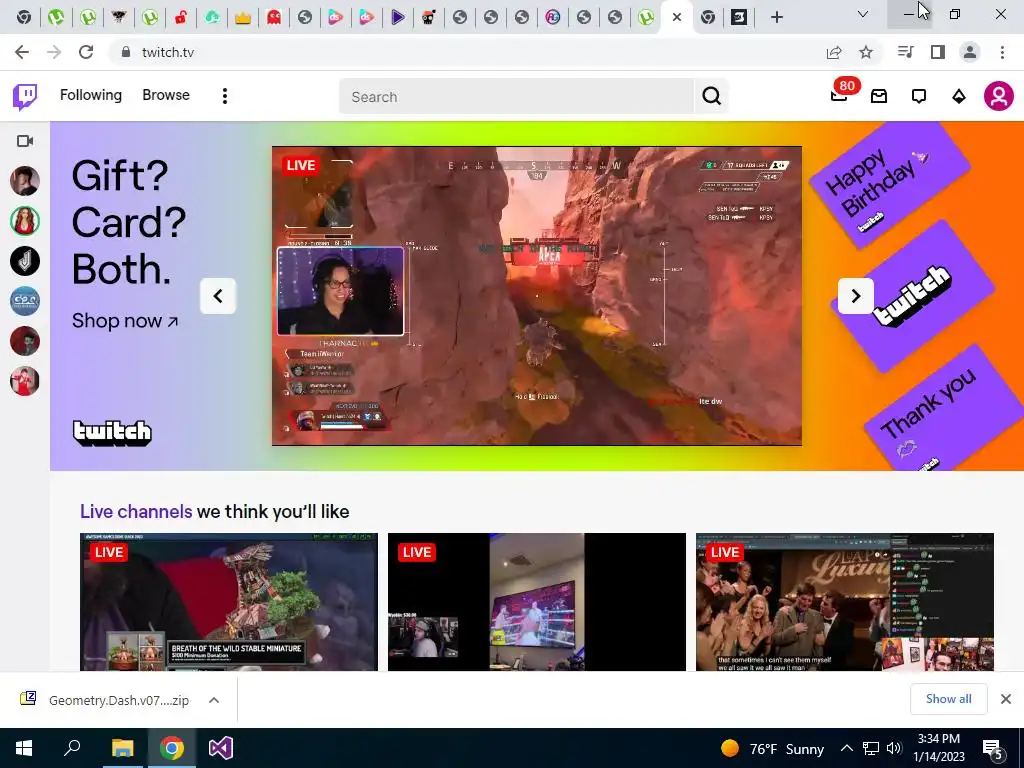Share this page via the share icon
This screenshot has height=768, width=1024.
834,52
